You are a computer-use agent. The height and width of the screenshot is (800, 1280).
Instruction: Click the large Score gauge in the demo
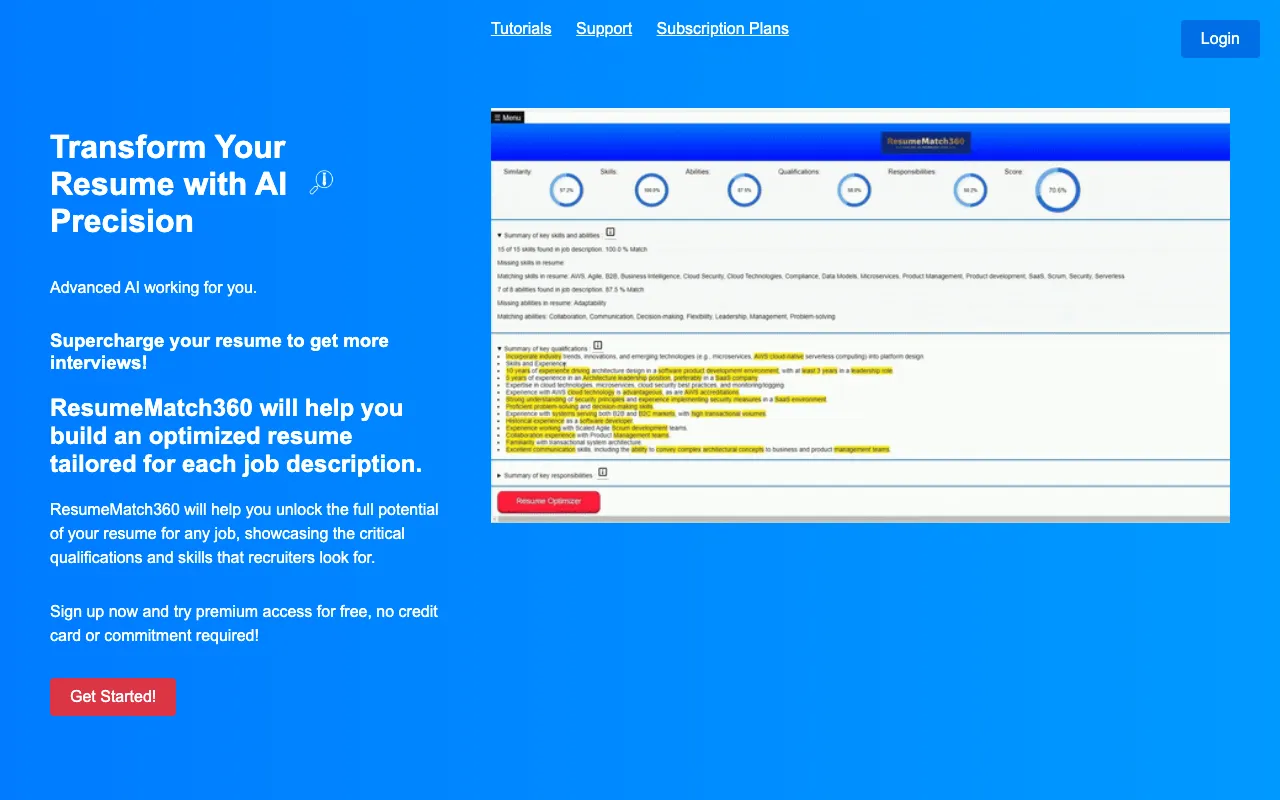[x=1057, y=190]
